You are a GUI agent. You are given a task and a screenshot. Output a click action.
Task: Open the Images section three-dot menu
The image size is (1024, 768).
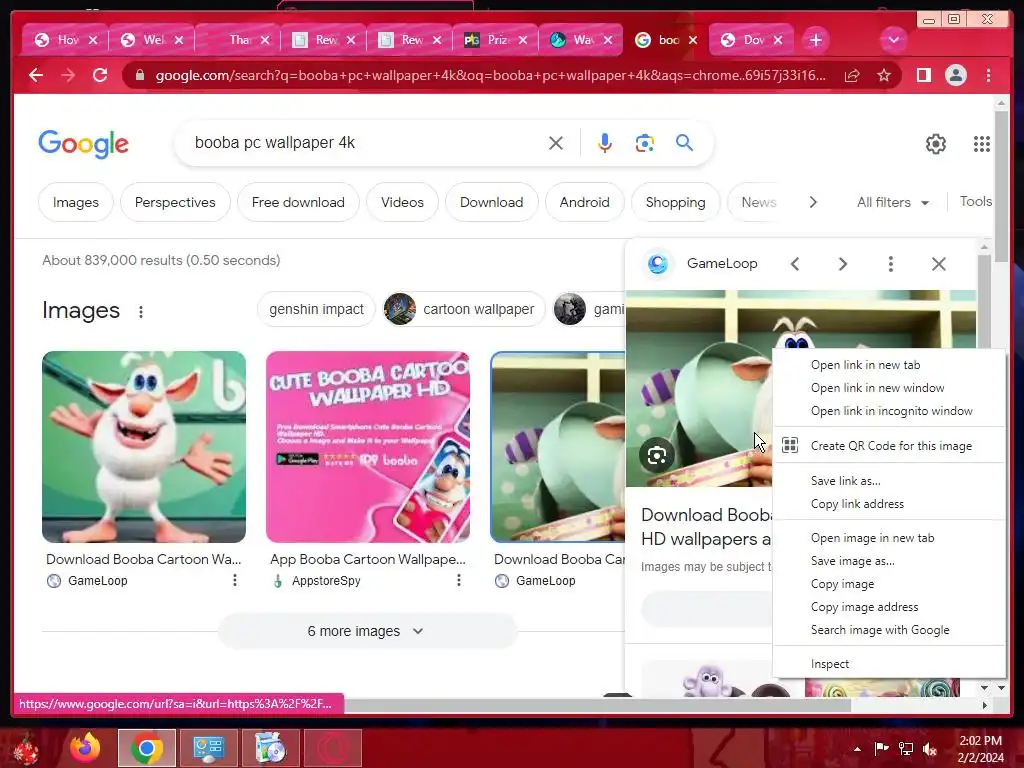(140, 312)
